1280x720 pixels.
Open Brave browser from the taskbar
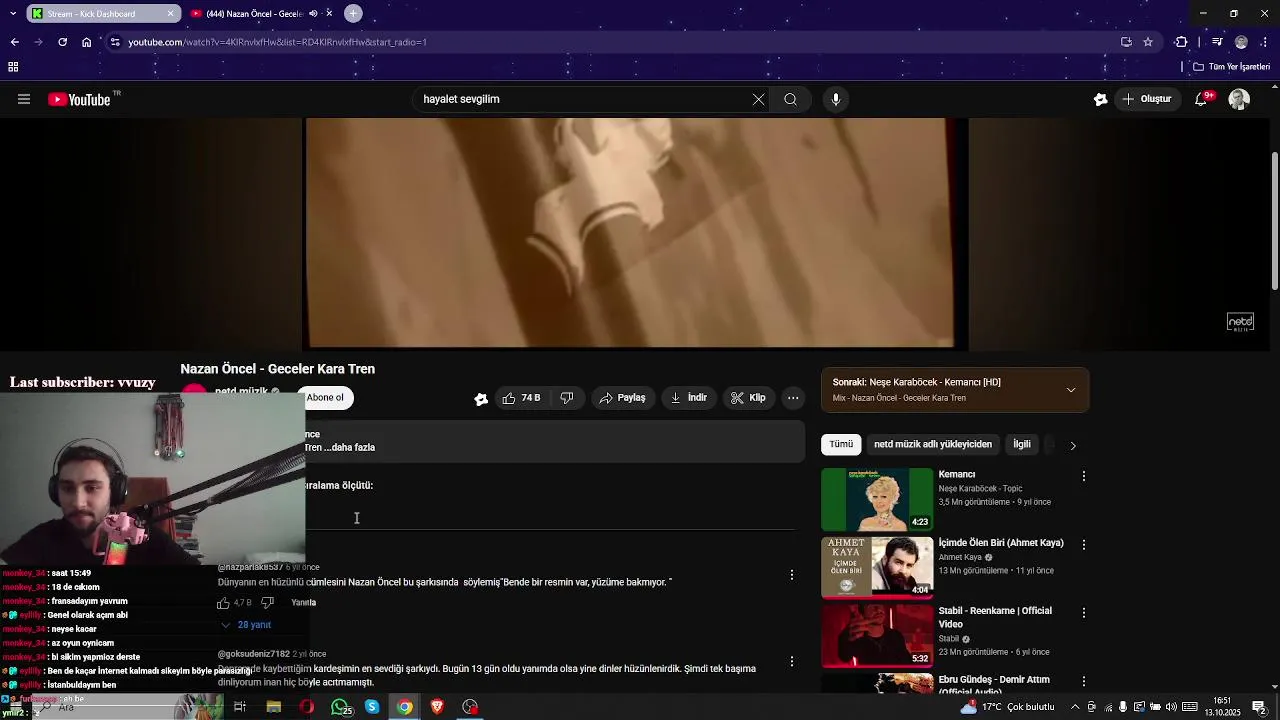point(437,707)
